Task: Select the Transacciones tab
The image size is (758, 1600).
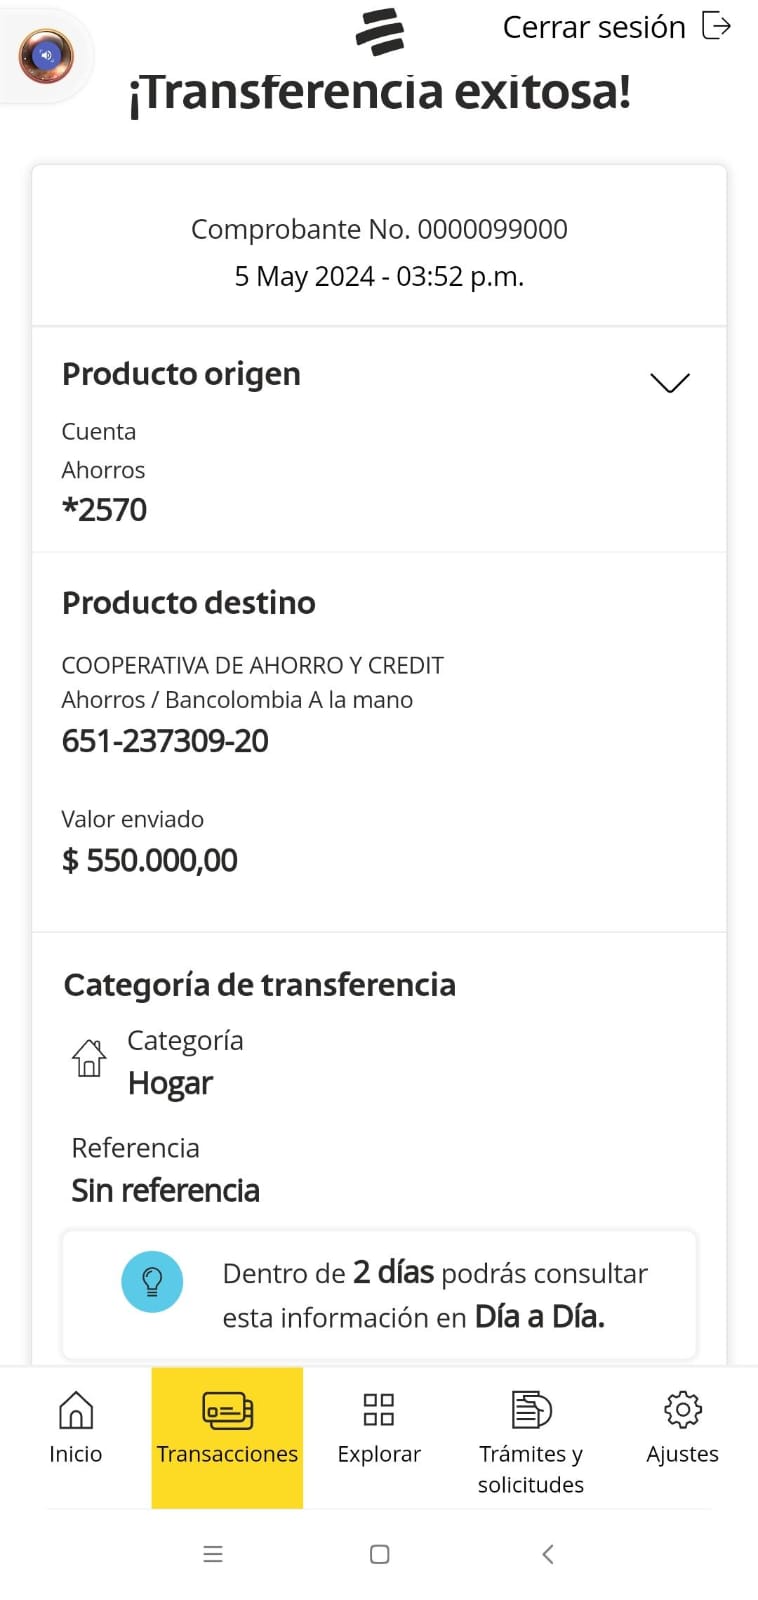Action: tap(227, 1437)
